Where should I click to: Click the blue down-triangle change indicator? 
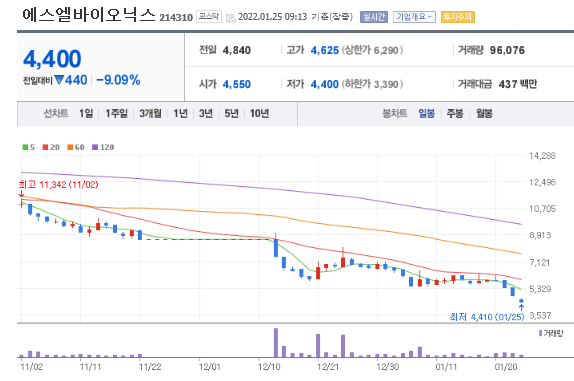59,80
